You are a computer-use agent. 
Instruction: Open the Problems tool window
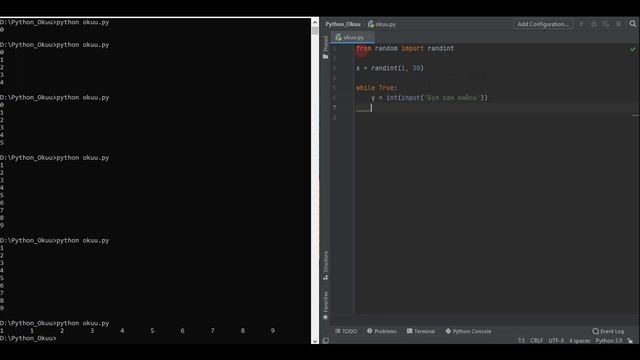point(382,331)
